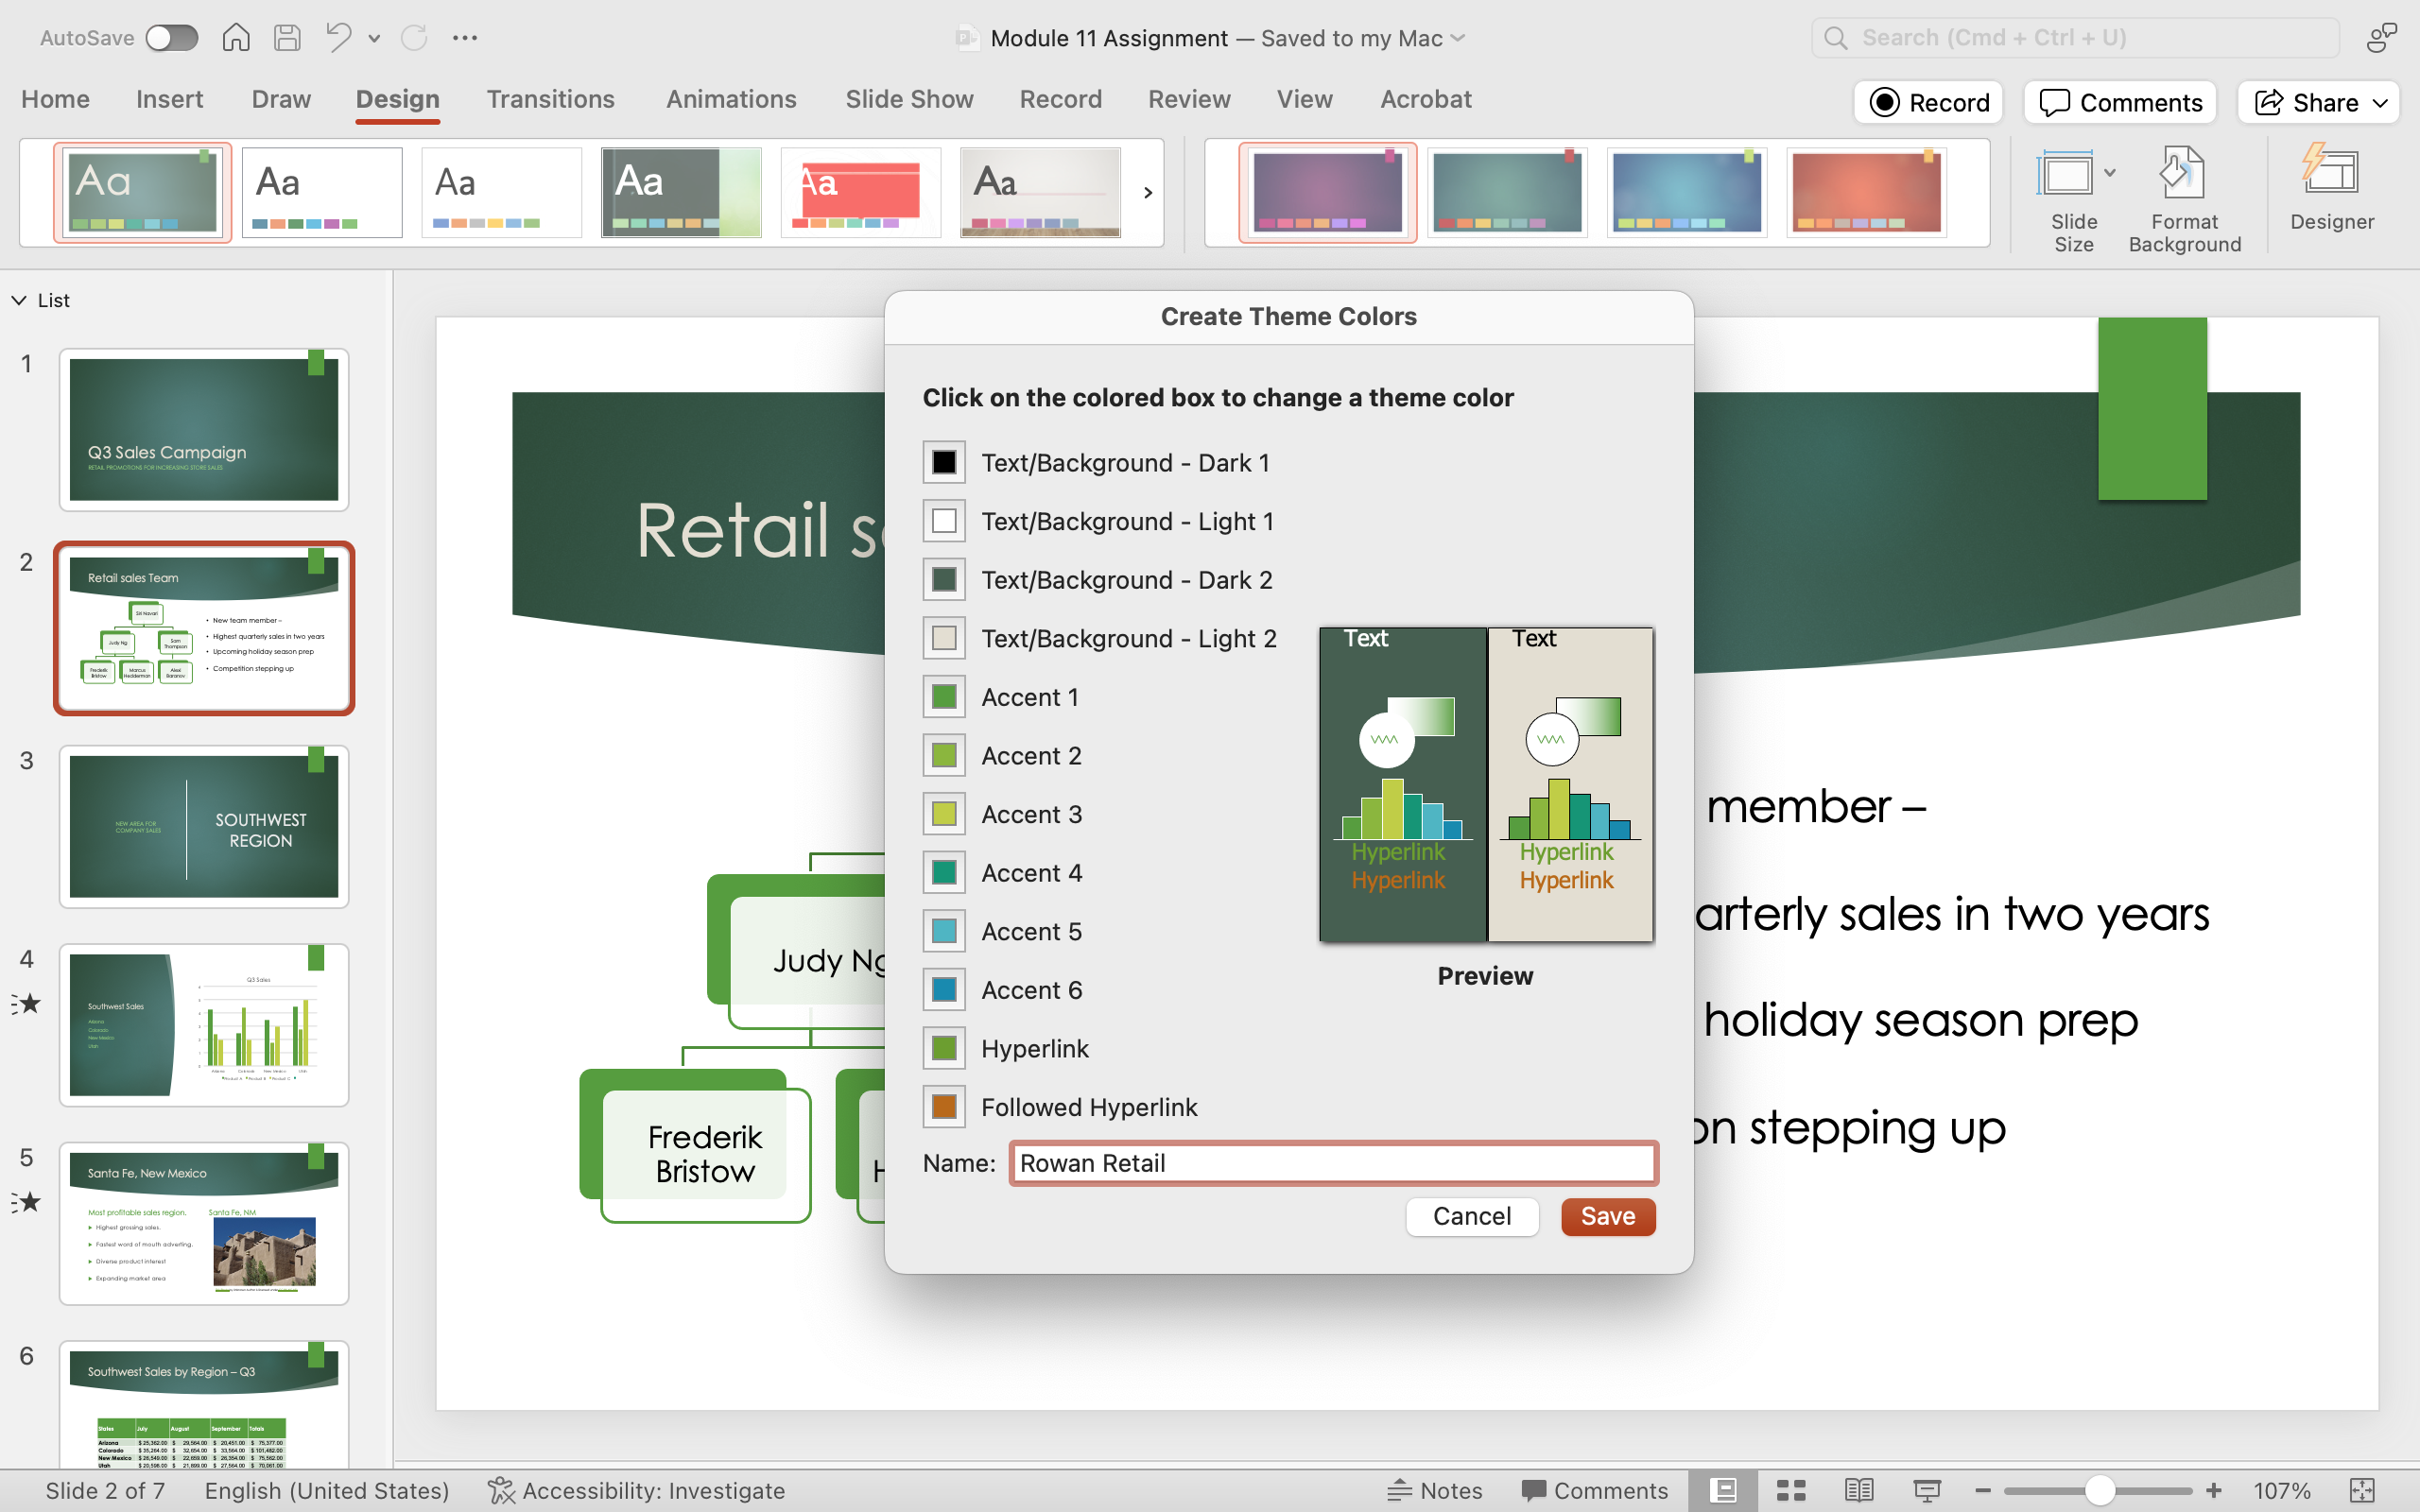
Task: Change the Accent 4 color box
Action: pos(944,872)
